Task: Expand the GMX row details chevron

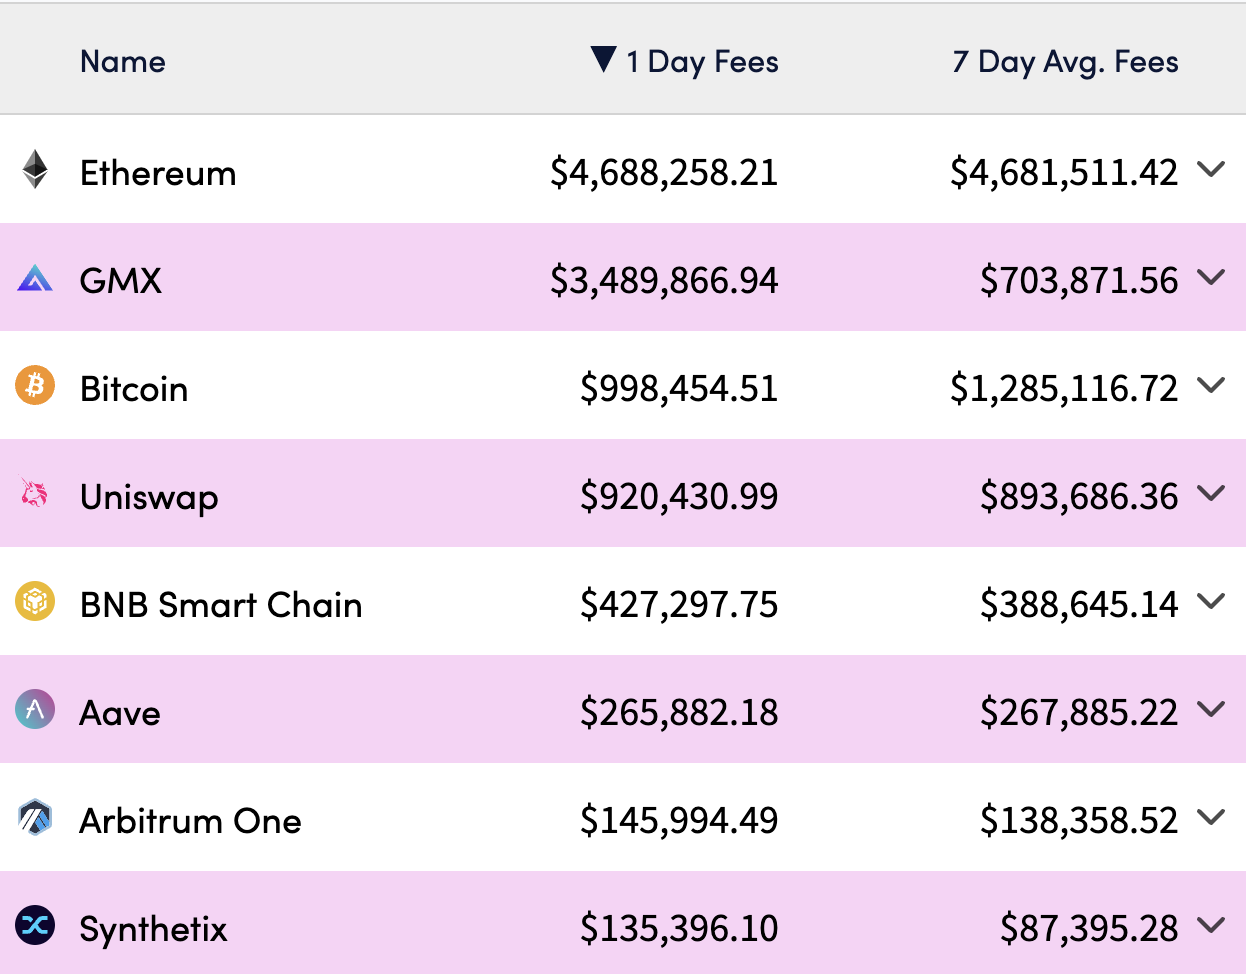Action: click(1211, 278)
